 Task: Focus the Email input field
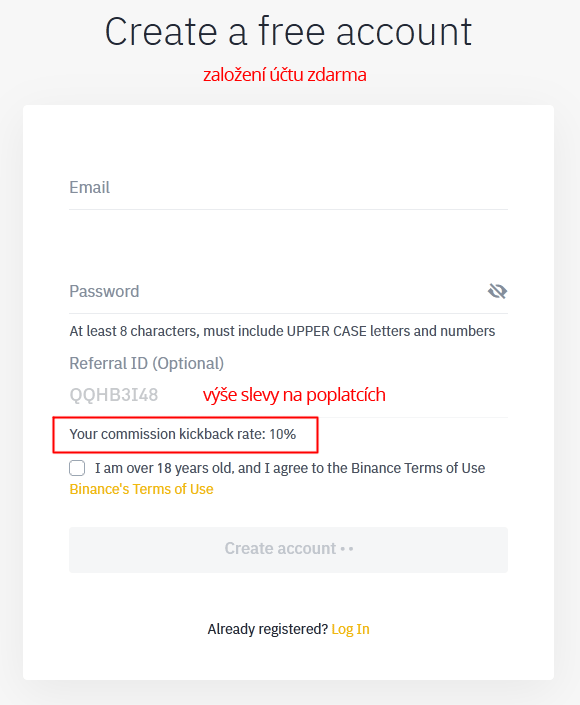pos(288,187)
